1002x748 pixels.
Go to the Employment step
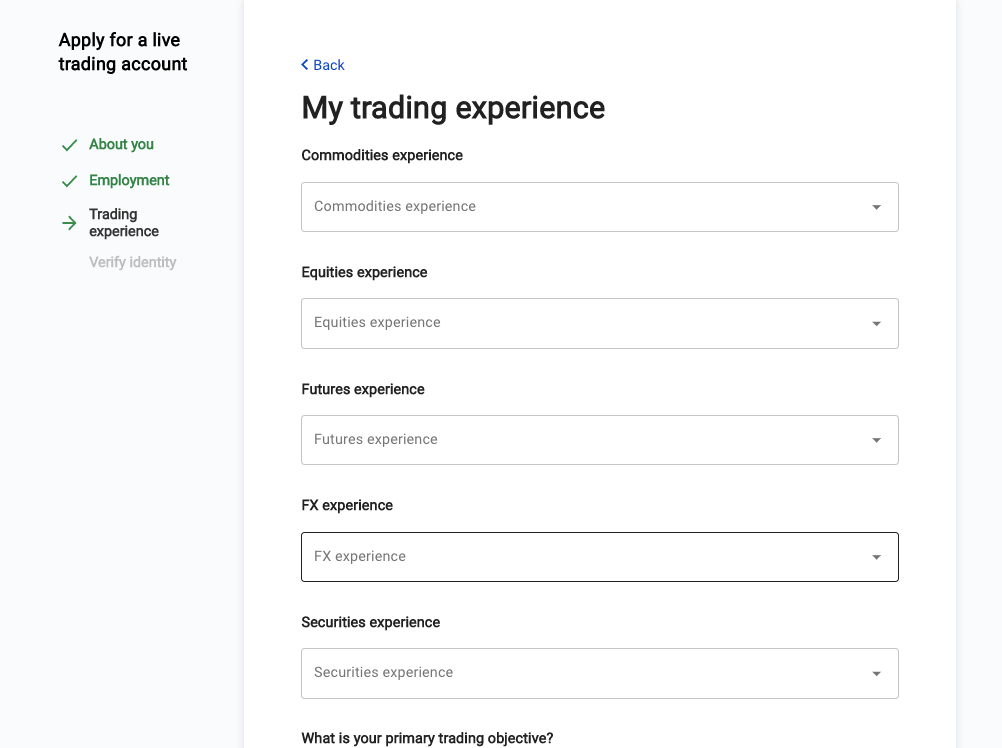(x=129, y=180)
